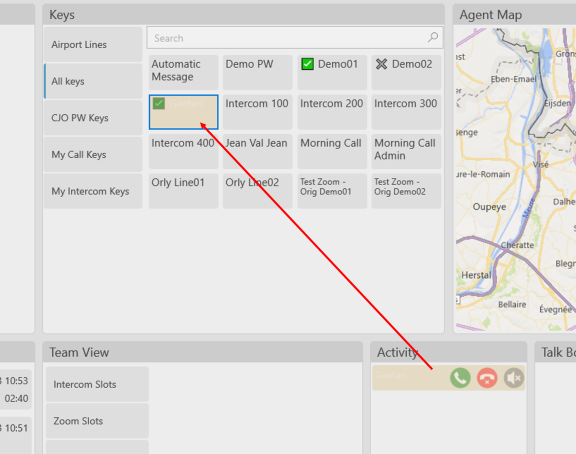The image size is (576, 454).
Task: Click the red hang up icon
Action: coord(487,378)
